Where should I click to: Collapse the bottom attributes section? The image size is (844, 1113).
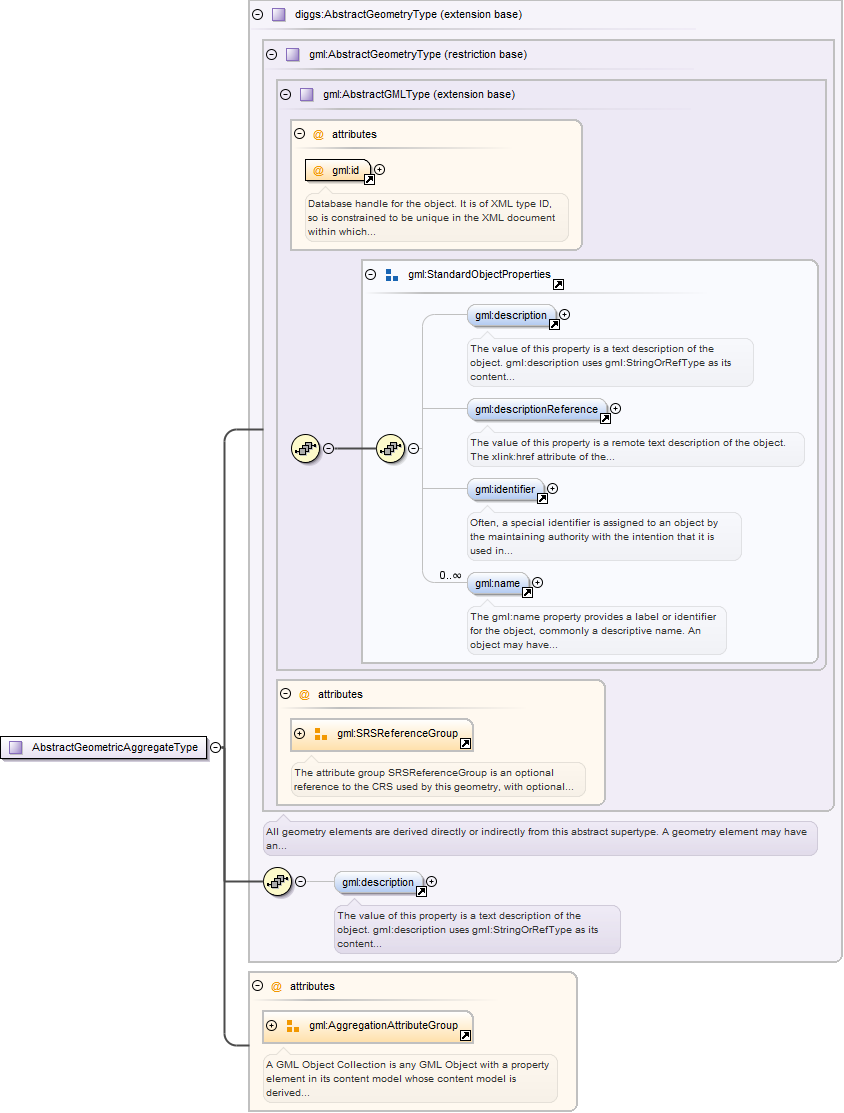click(257, 986)
